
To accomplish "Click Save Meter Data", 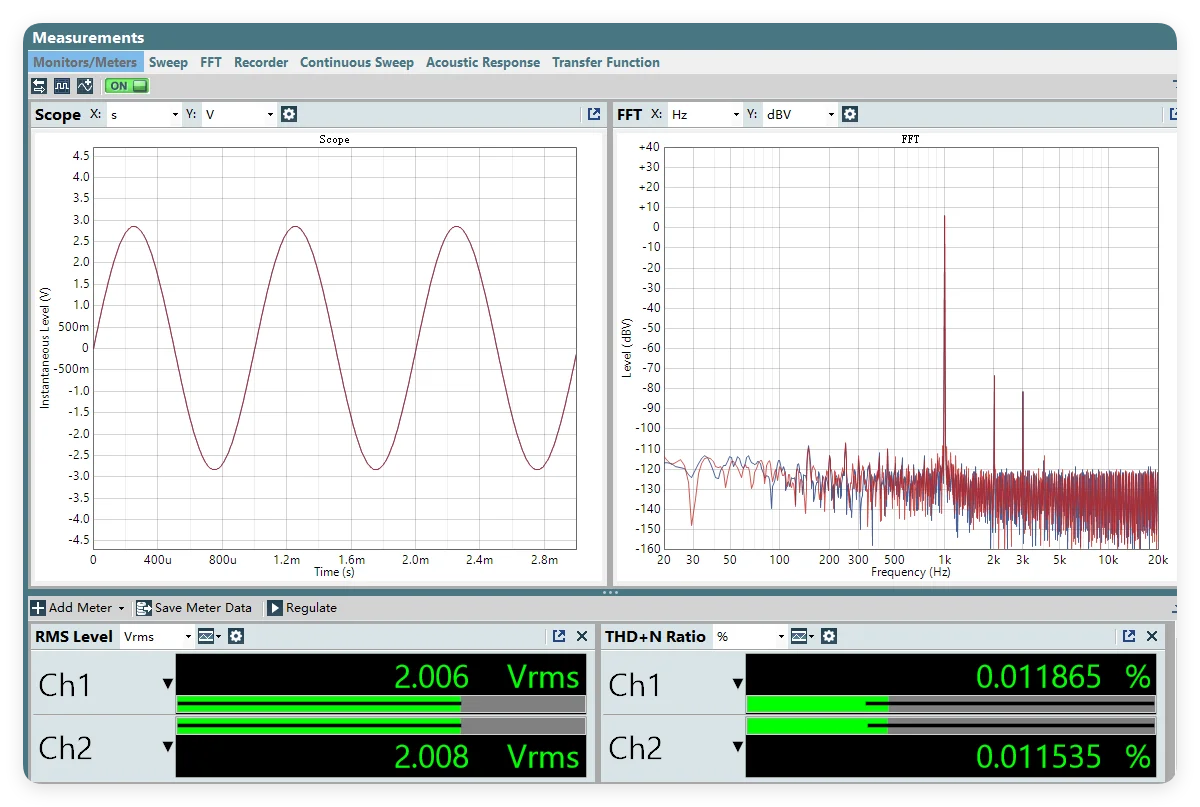I will click(194, 608).
